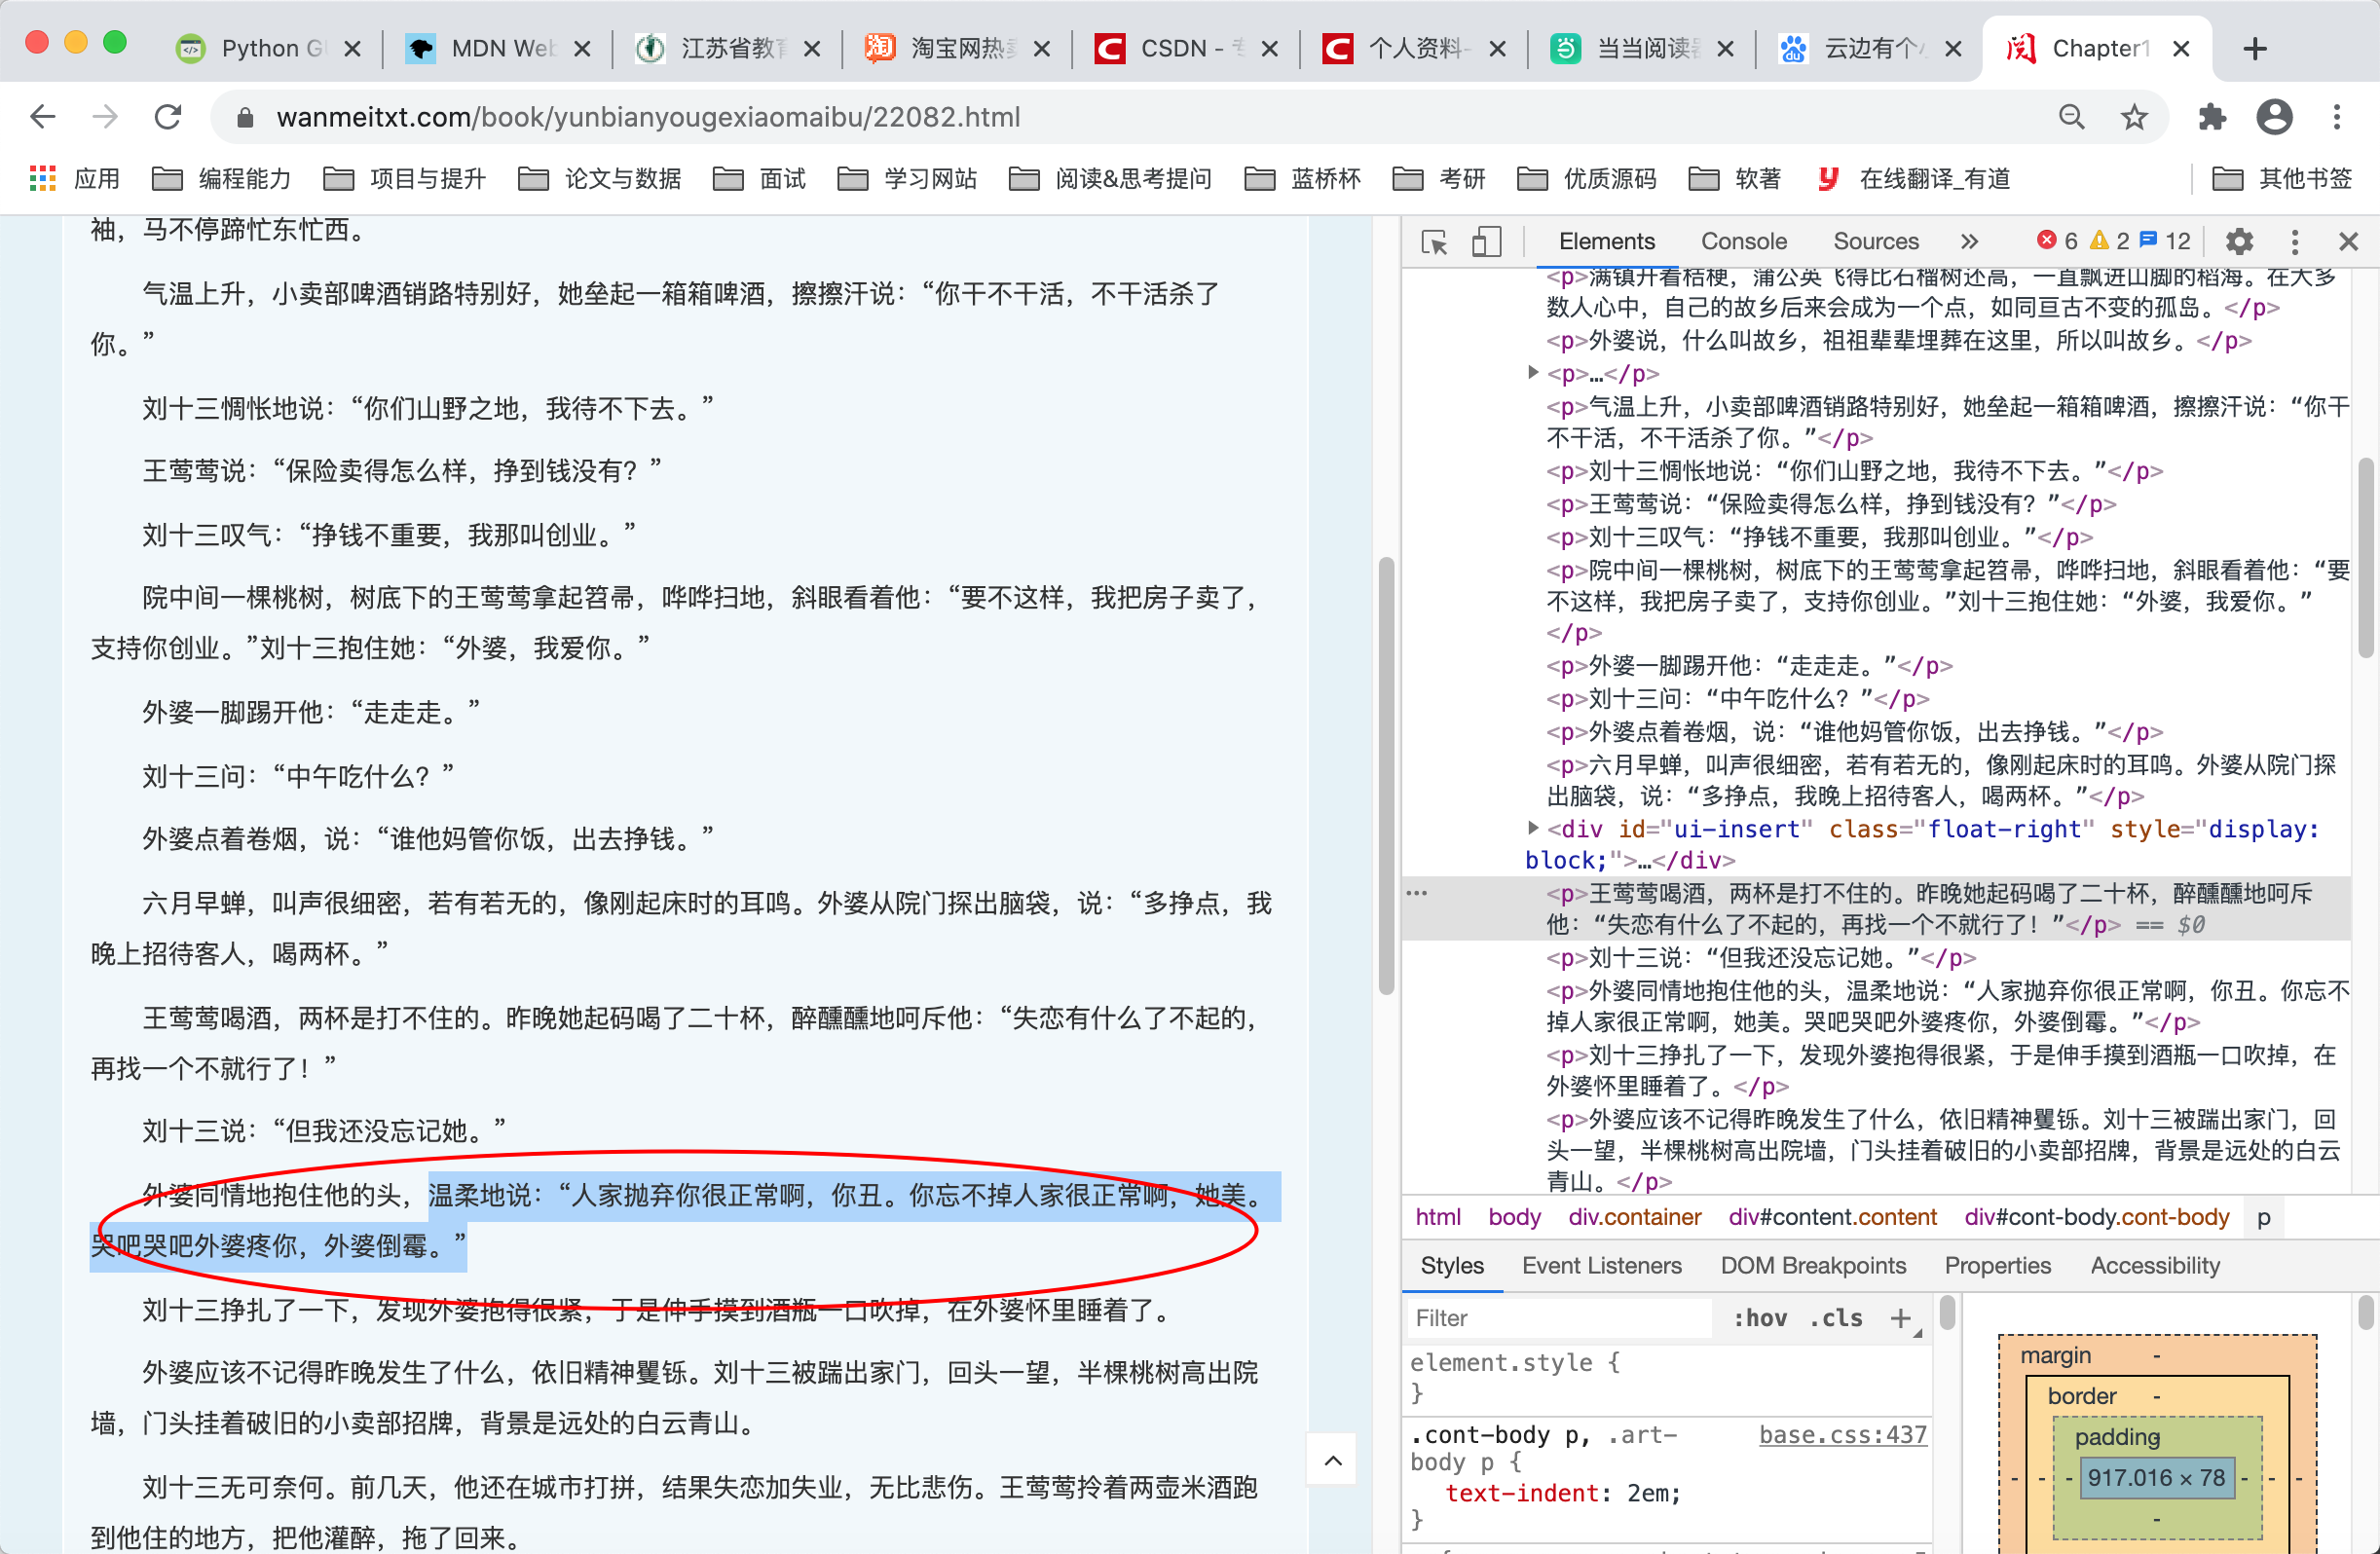
Task: Click the Styles Filter input field
Action: pyautogui.click(x=1559, y=1318)
